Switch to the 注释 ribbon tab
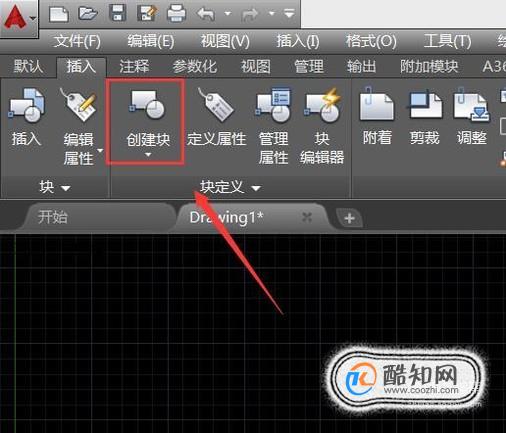This screenshot has width=506, height=433. coord(134,66)
